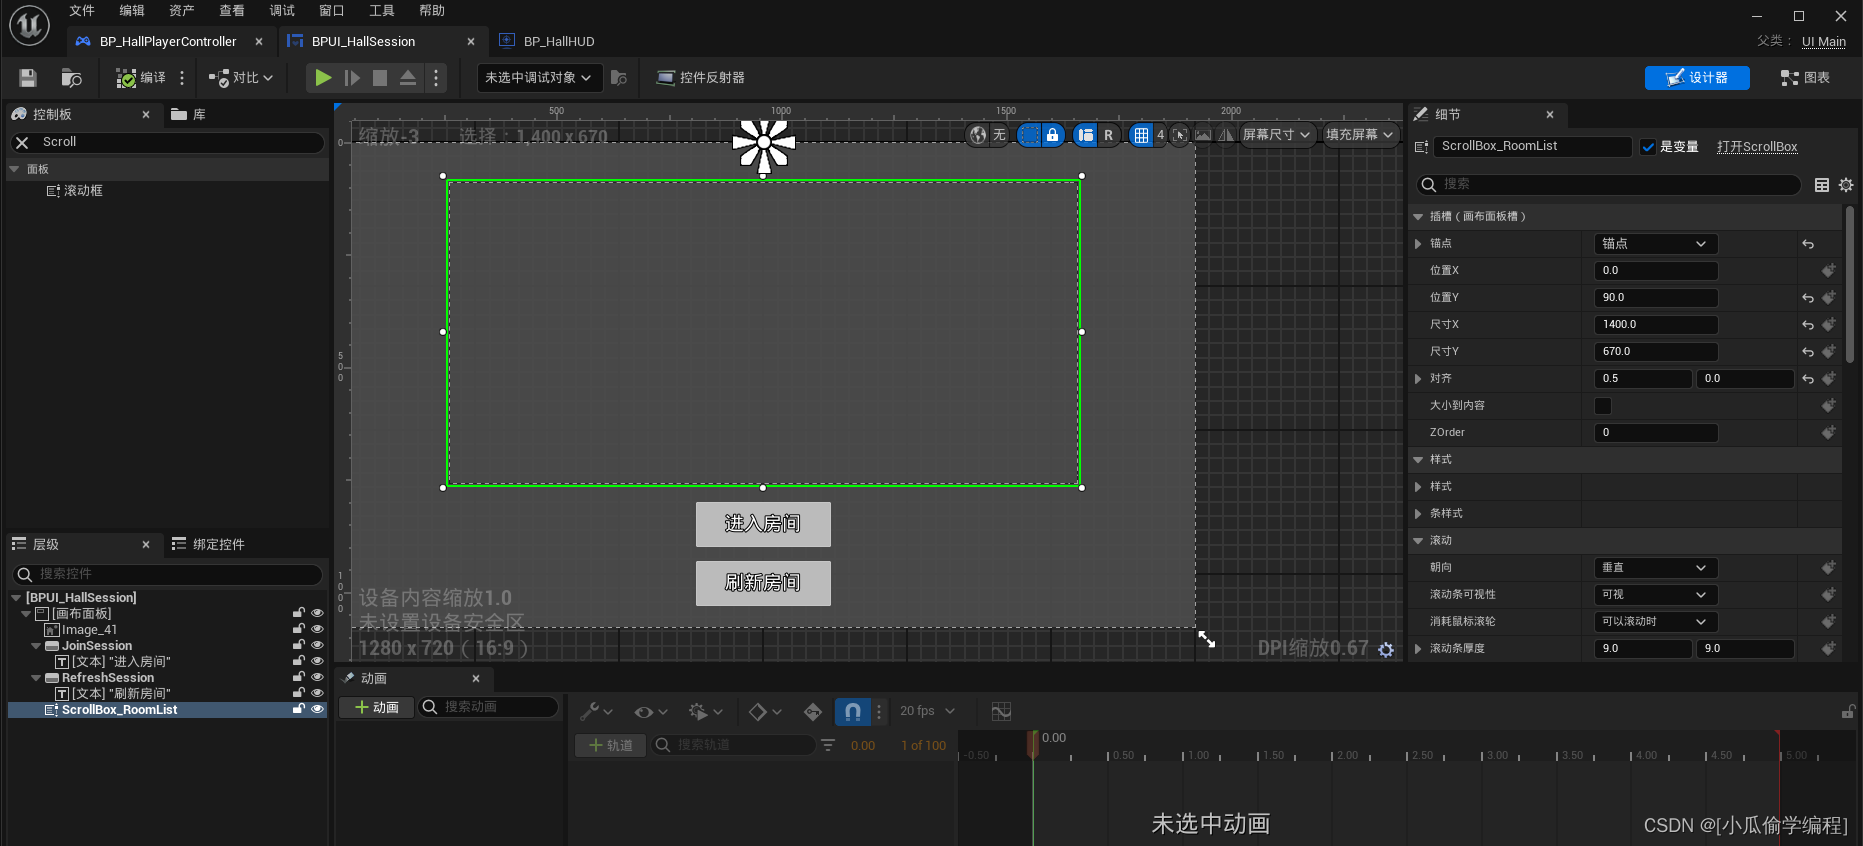The width and height of the screenshot is (1863, 846).
Task: Click the DPI scale settings gear
Action: click(x=1386, y=650)
